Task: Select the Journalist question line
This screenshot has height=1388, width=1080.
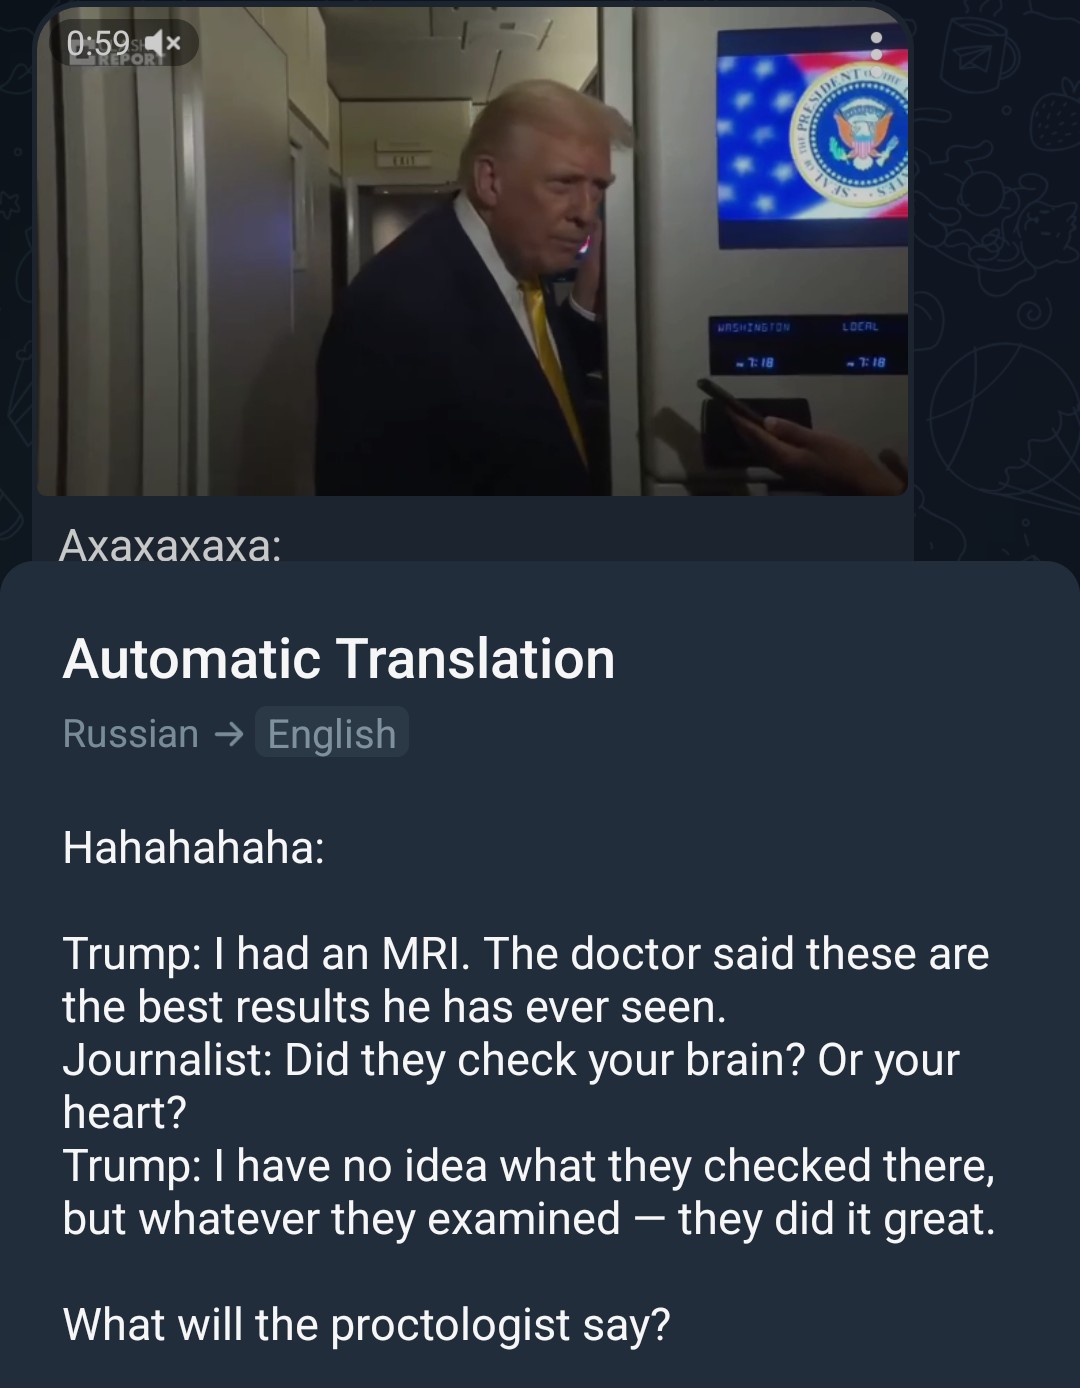Action: point(510,1086)
